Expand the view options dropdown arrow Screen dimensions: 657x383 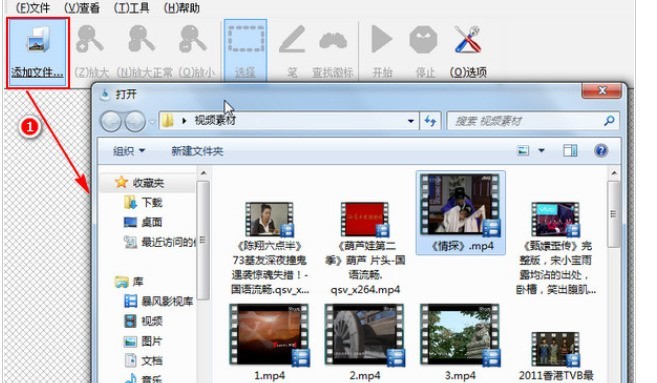pyautogui.click(x=541, y=150)
